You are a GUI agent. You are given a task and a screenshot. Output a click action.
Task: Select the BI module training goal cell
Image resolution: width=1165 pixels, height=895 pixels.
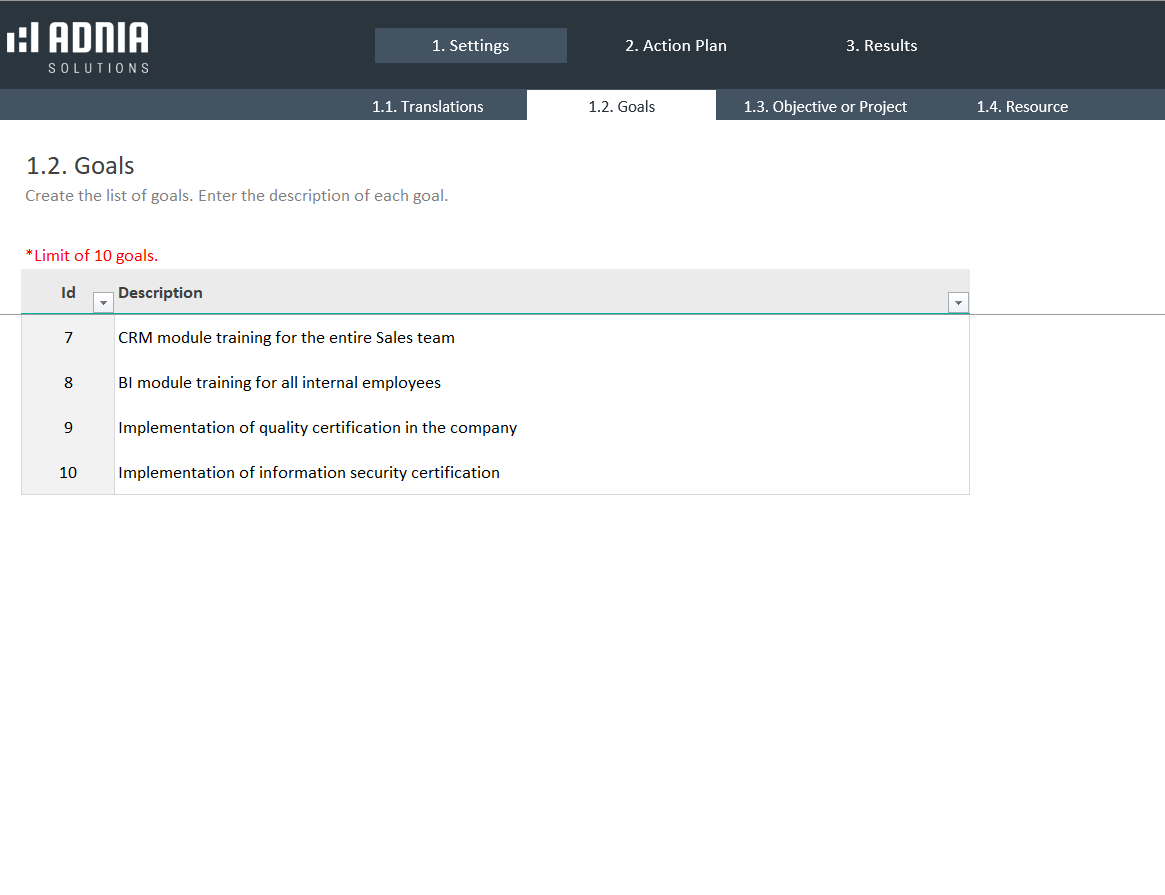tap(279, 383)
